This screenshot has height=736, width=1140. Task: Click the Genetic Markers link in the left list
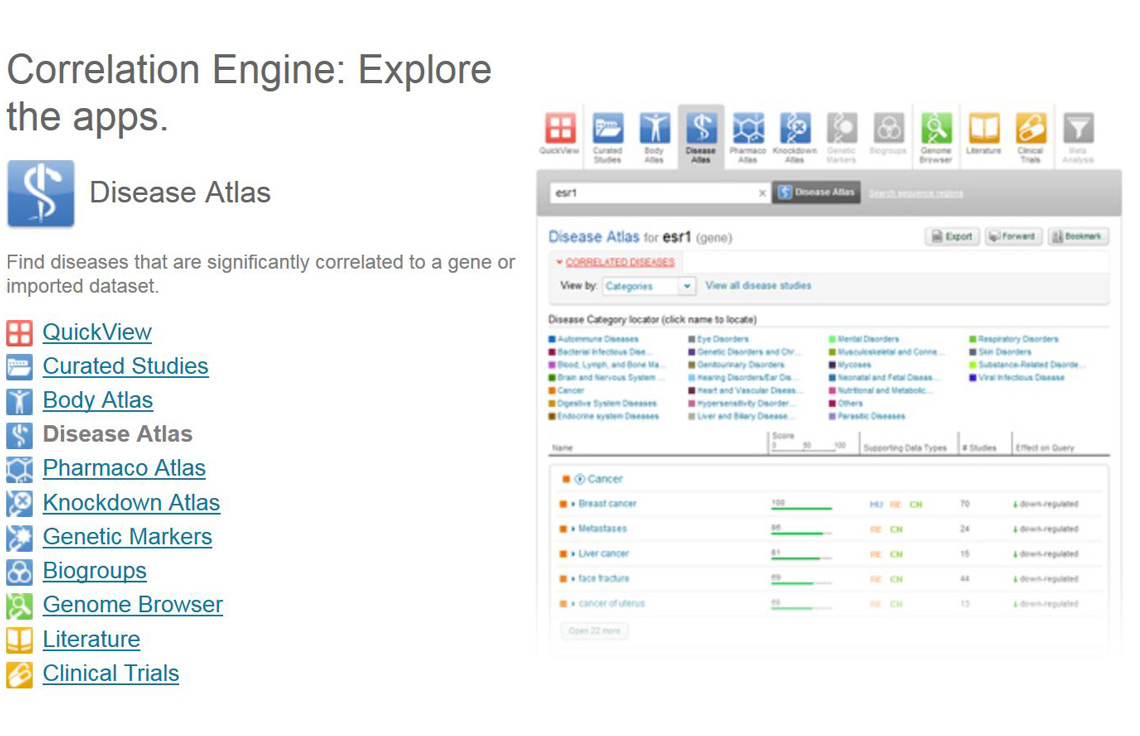127,537
